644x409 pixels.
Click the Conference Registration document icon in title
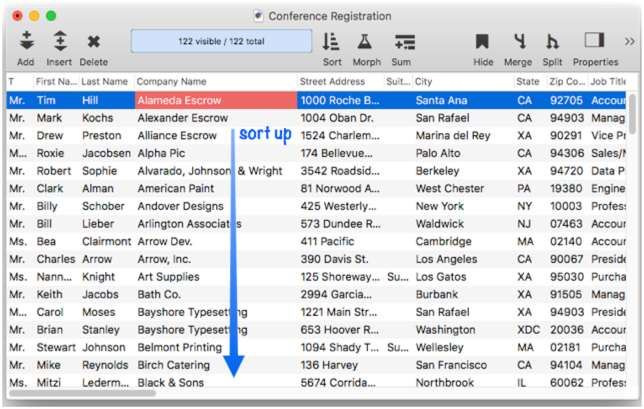(258, 16)
